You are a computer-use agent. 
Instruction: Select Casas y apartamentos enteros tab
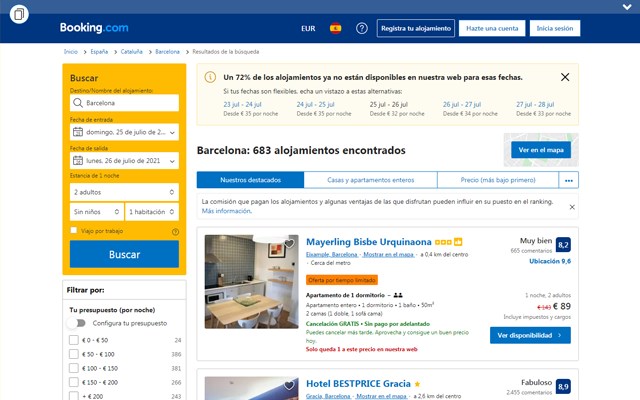point(371,180)
